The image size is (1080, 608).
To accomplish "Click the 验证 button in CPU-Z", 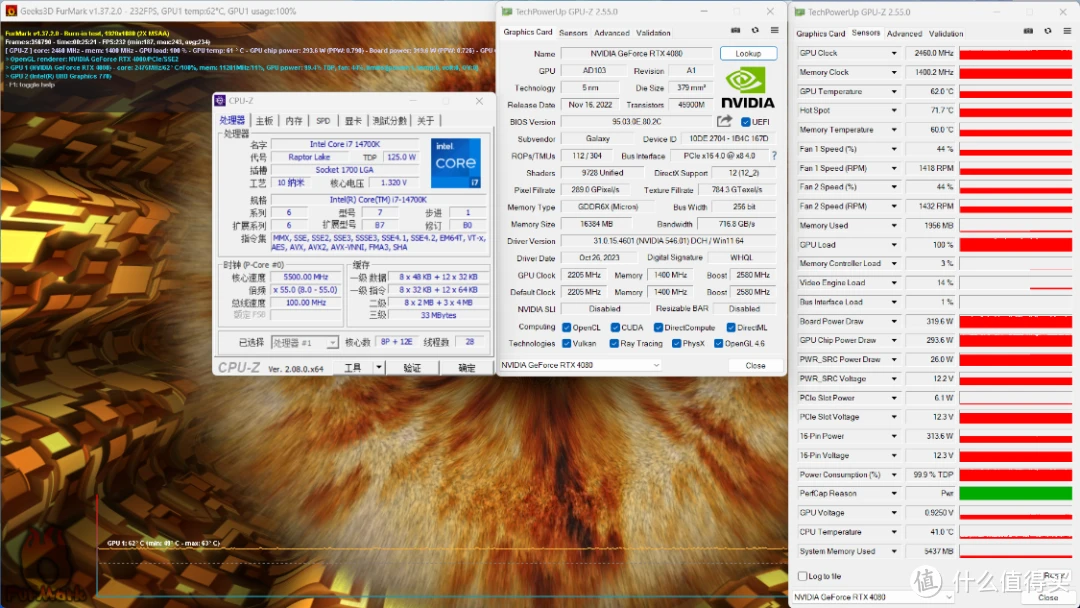I will pos(412,368).
